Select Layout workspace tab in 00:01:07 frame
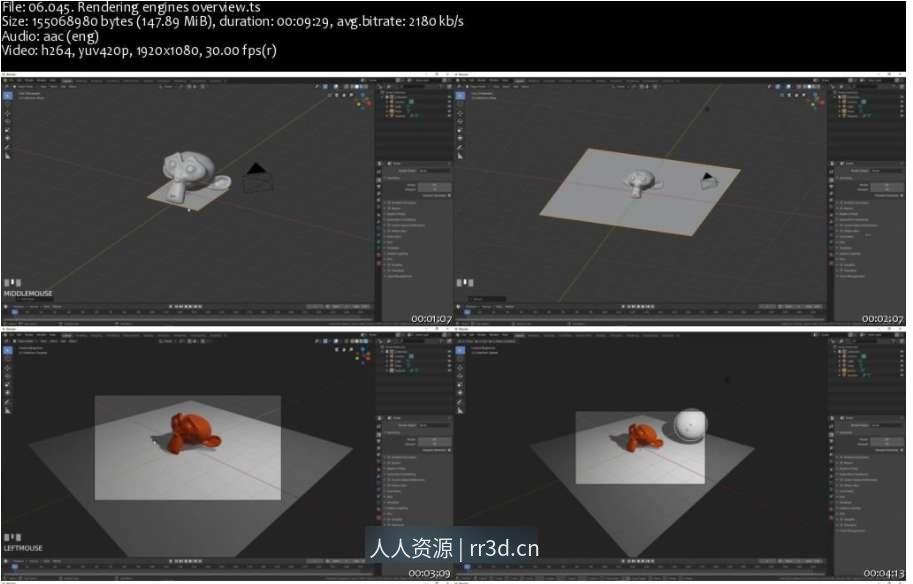 67,81
